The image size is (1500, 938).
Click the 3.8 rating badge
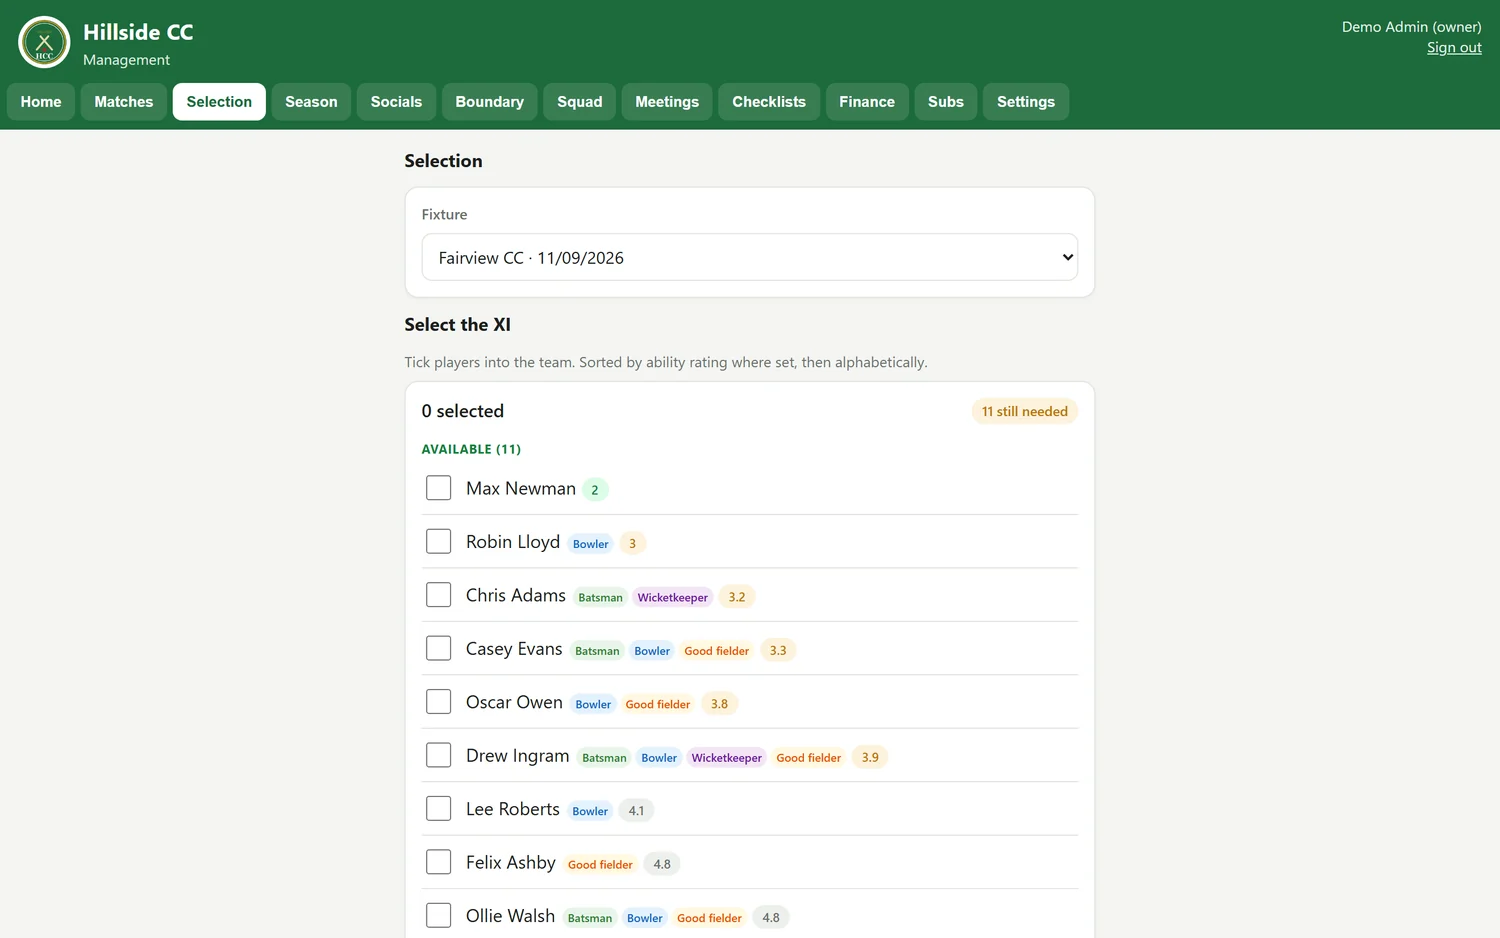pos(719,704)
